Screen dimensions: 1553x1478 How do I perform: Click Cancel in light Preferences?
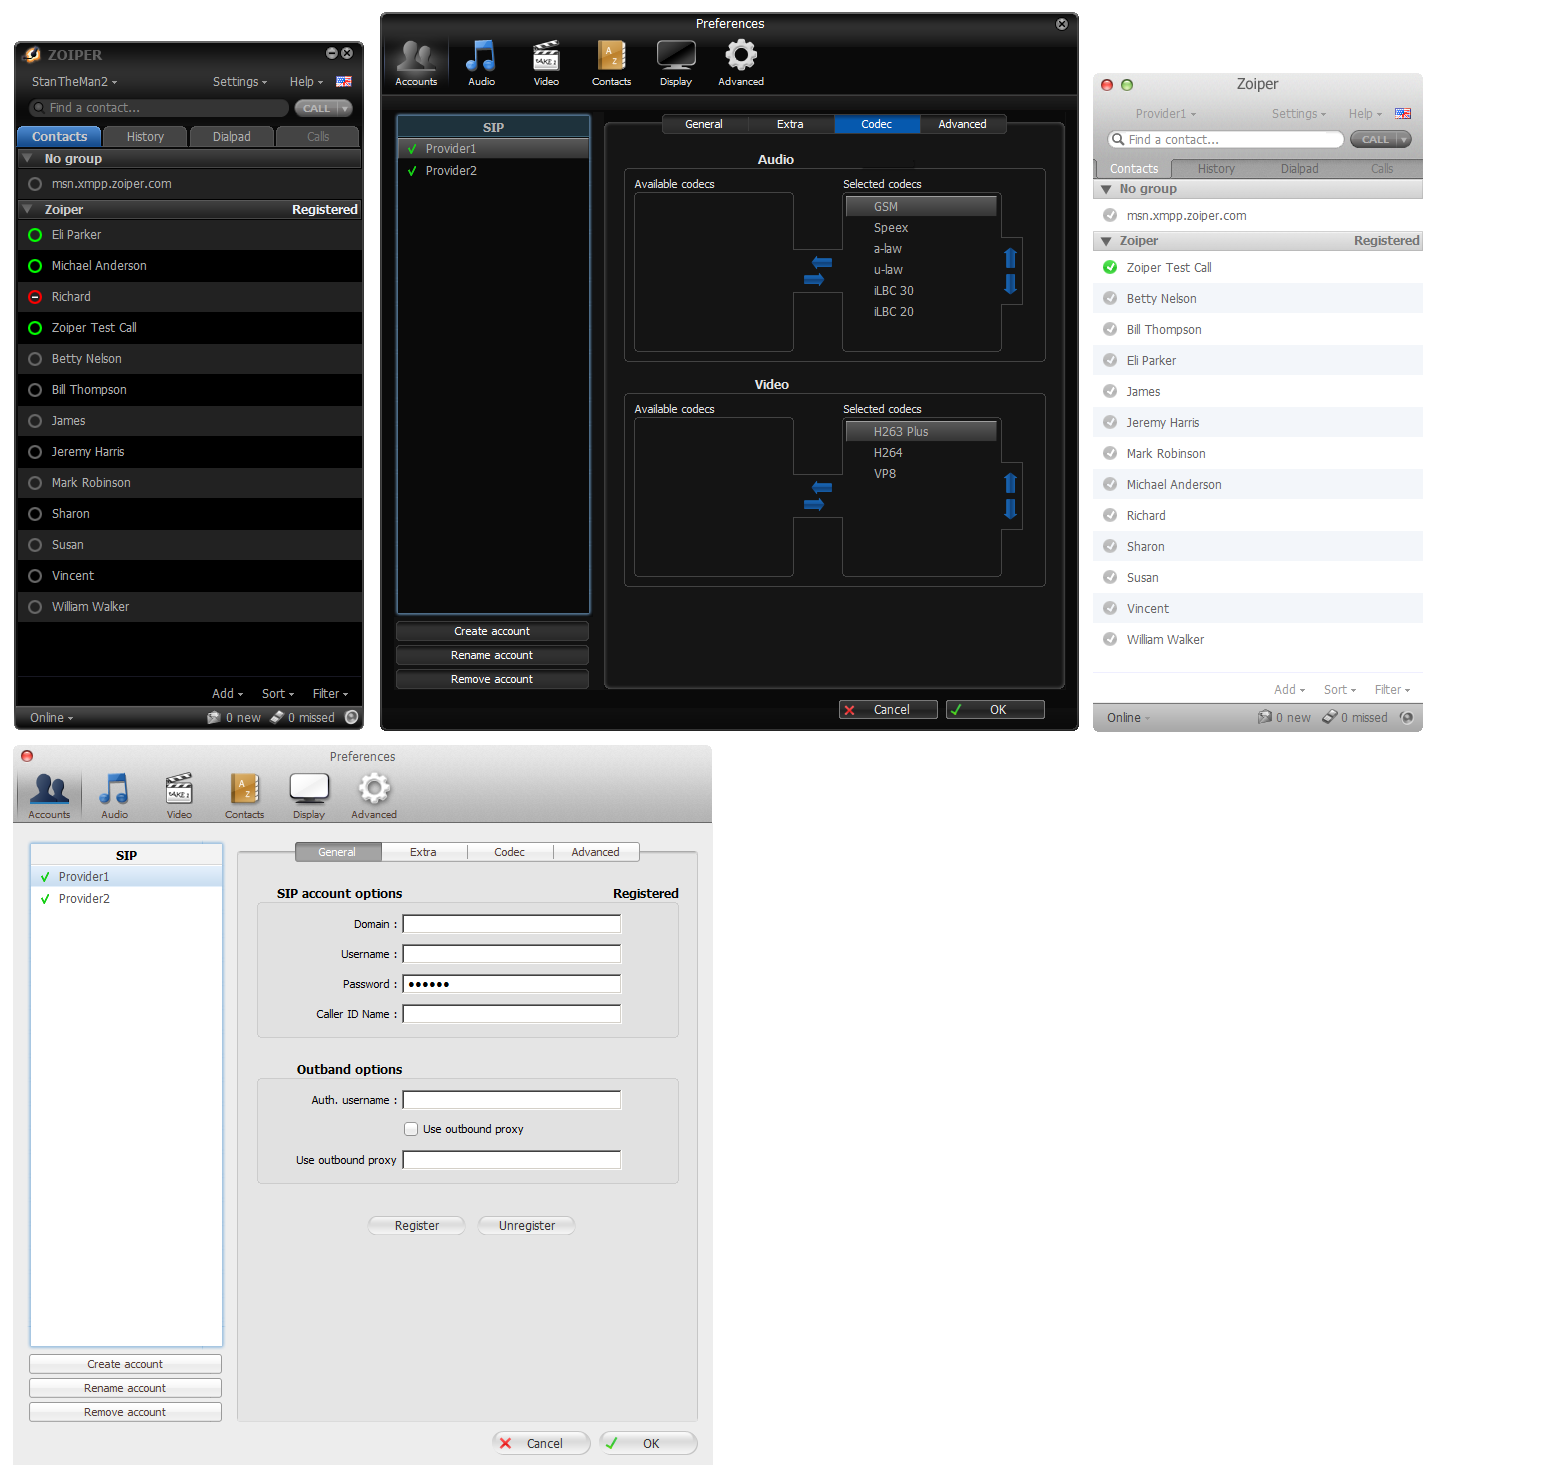(x=541, y=1443)
